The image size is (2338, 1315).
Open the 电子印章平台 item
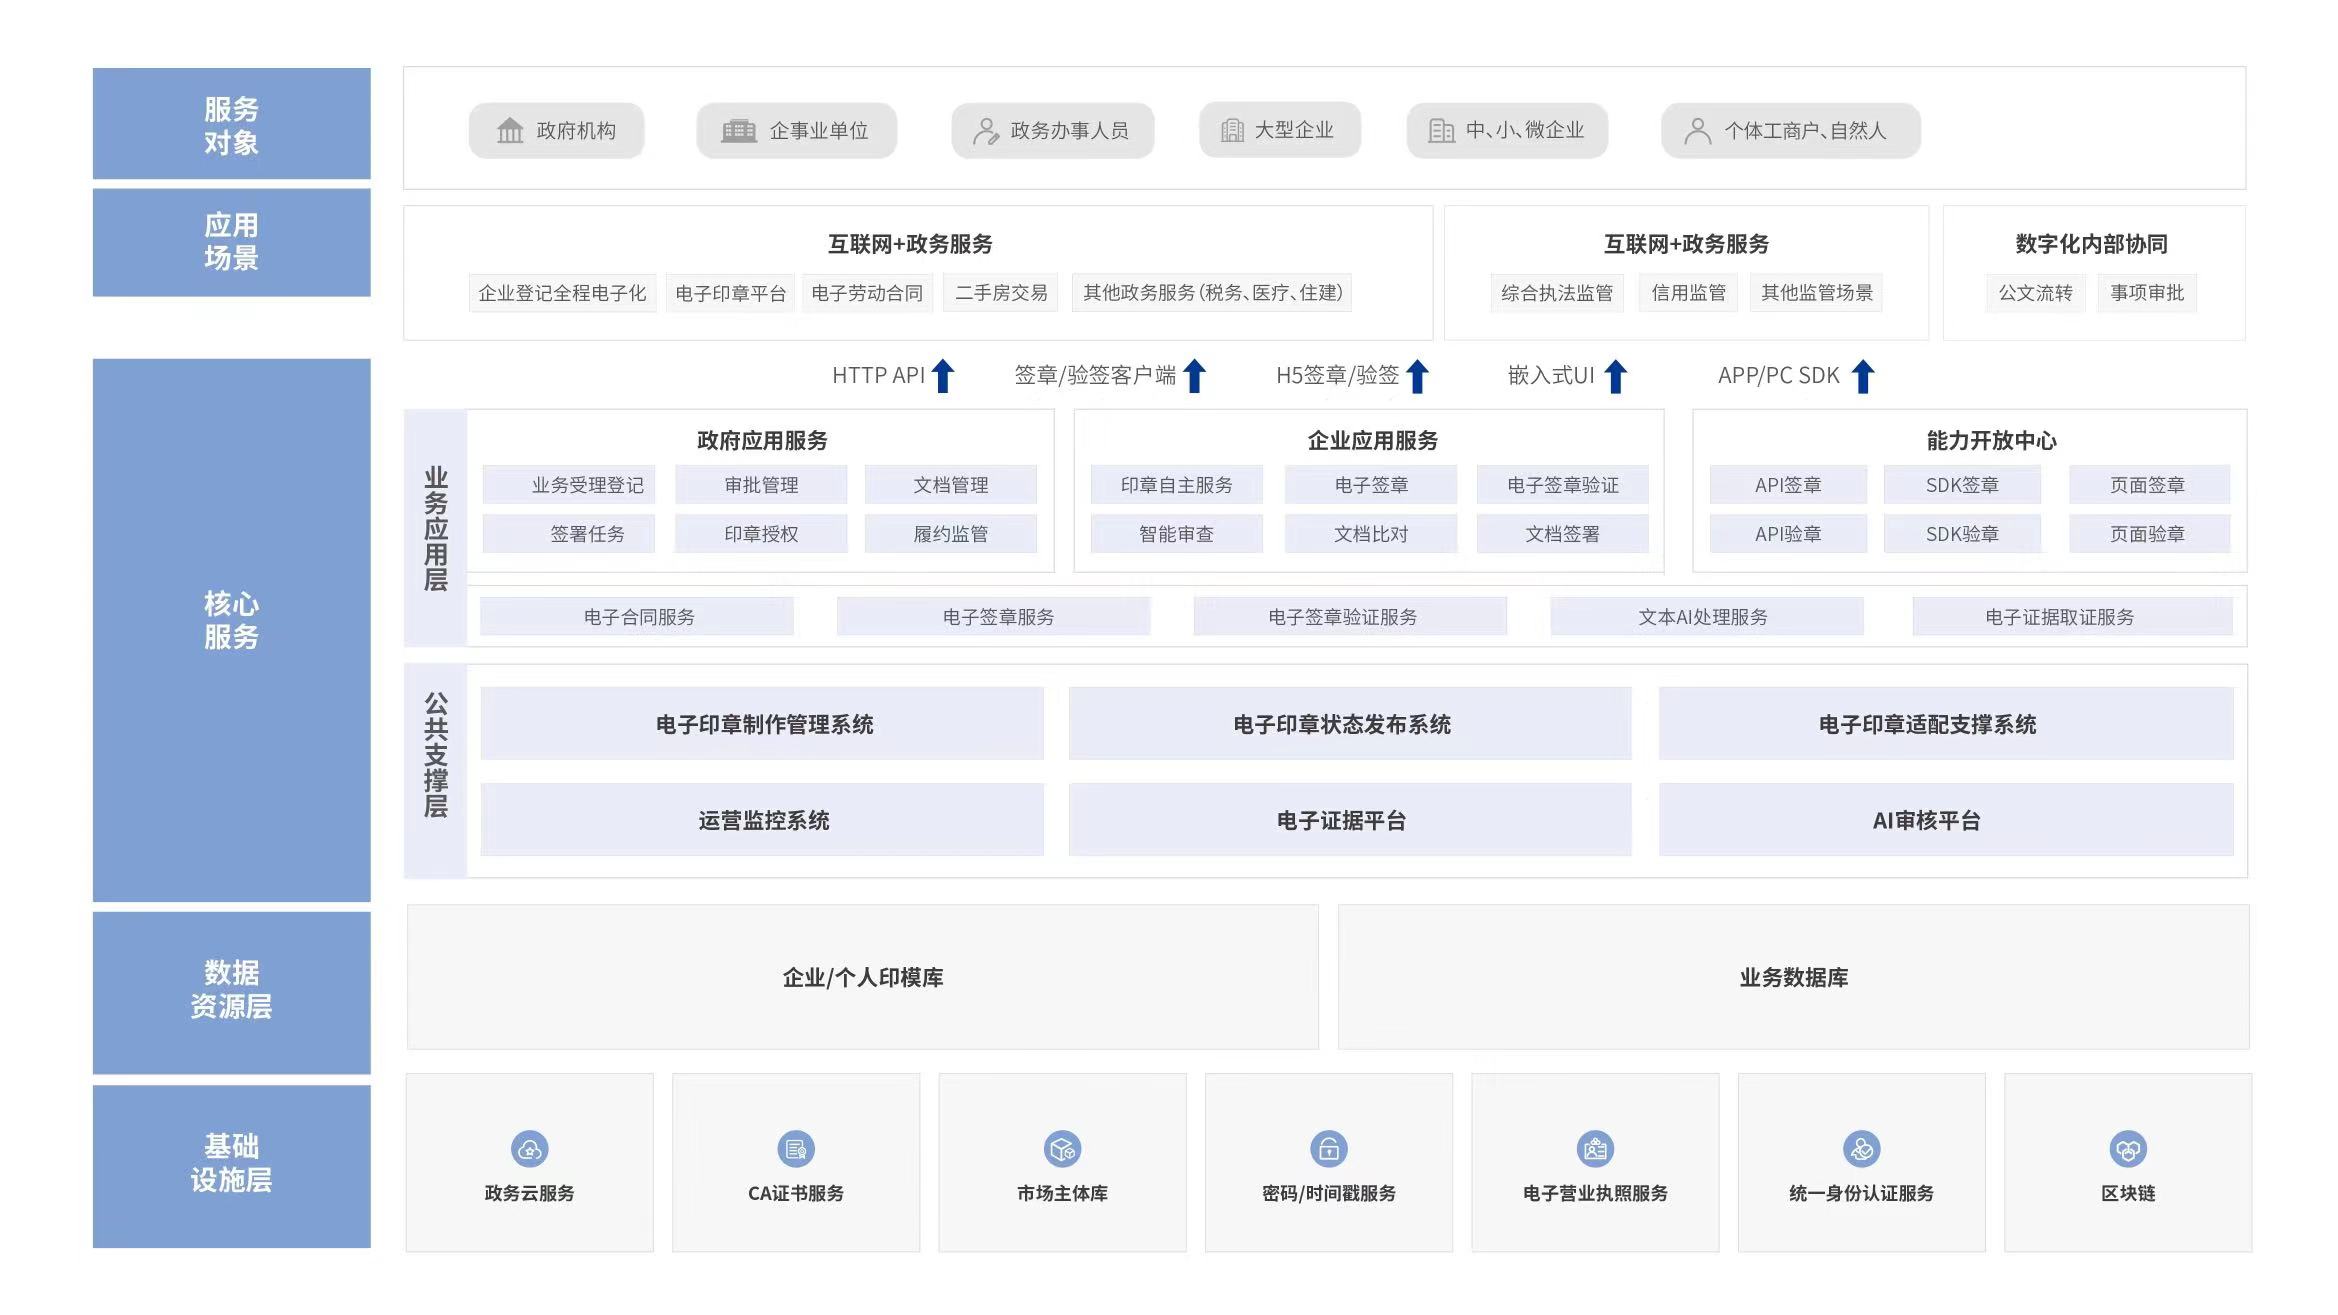pos(729,292)
